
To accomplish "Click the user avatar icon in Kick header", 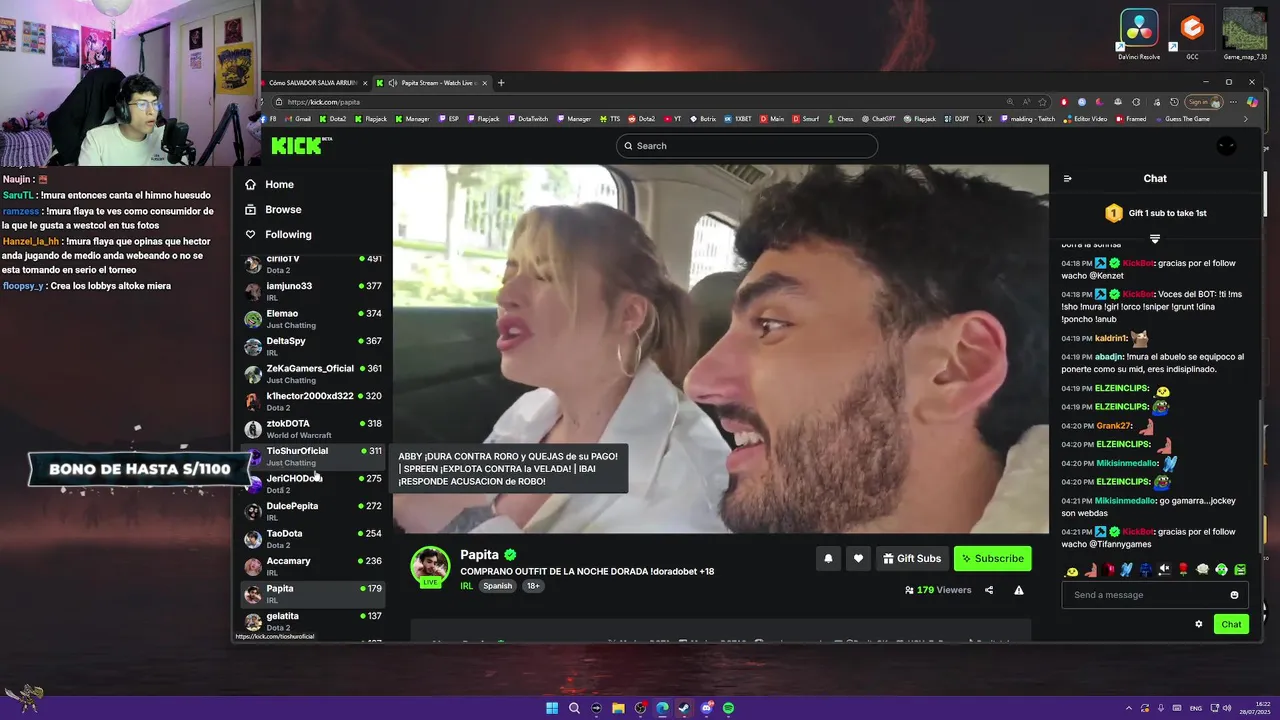I will (x=1226, y=146).
